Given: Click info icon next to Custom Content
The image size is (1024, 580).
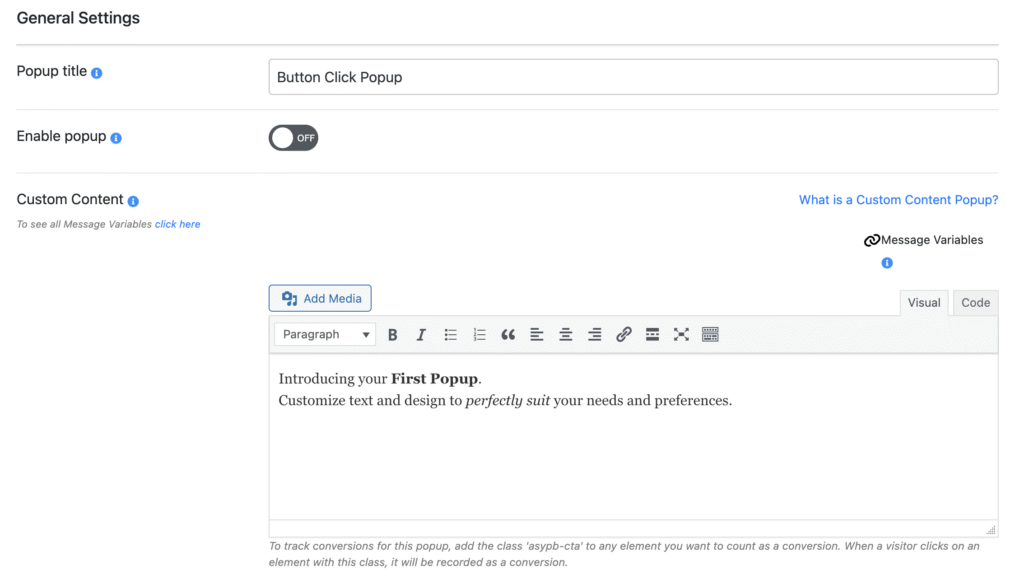Looking at the screenshot, I should 133,201.
